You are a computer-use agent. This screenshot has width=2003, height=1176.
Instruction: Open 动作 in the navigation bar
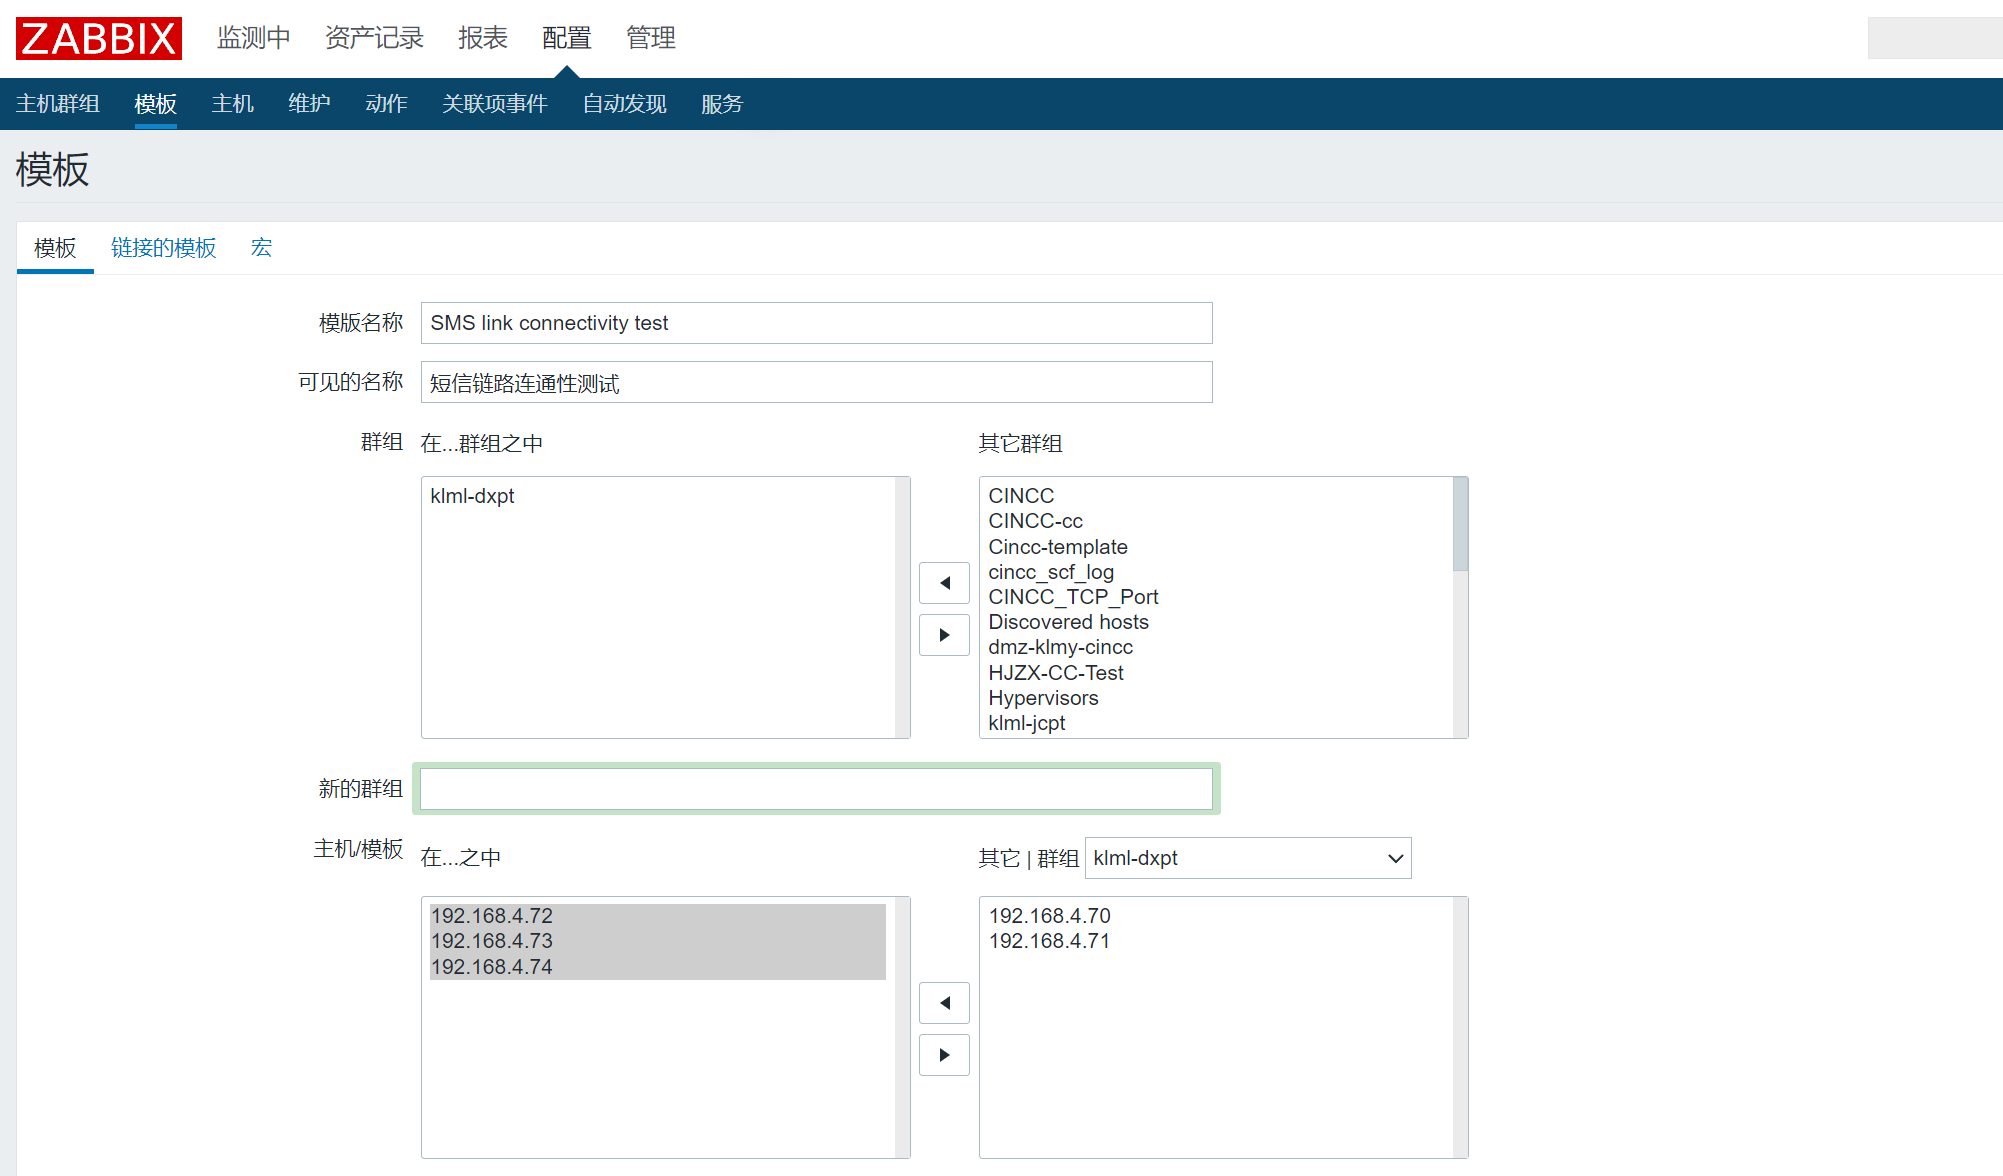[x=386, y=104]
